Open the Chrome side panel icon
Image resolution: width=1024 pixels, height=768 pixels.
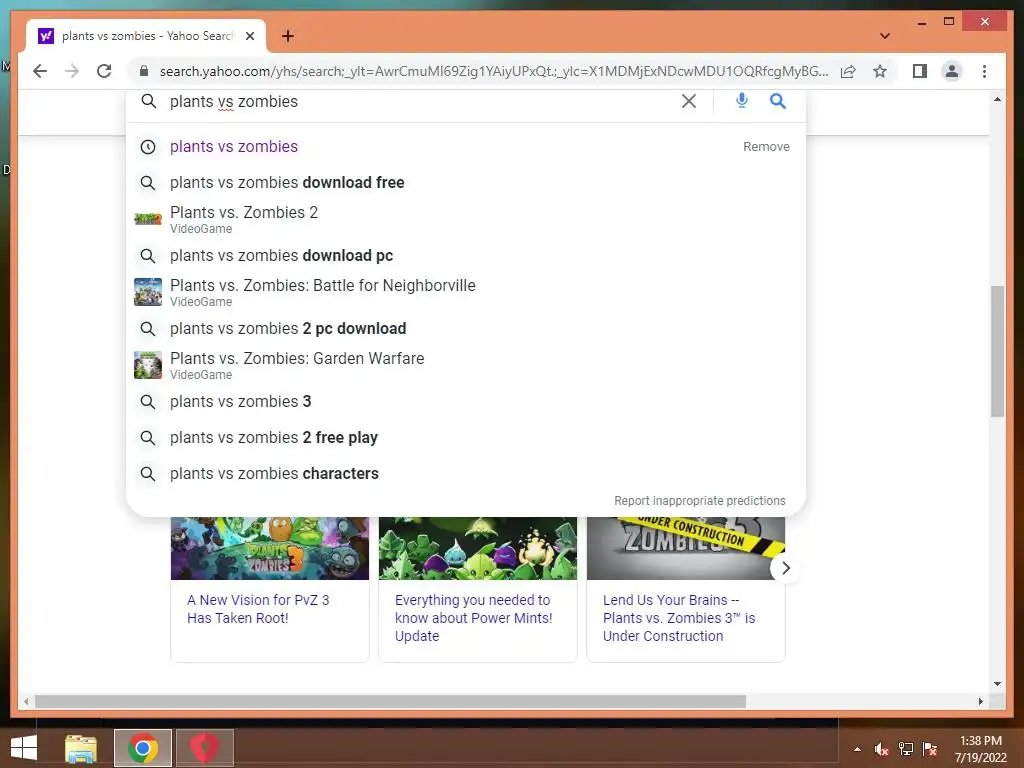pyautogui.click(x=920, y=71)
